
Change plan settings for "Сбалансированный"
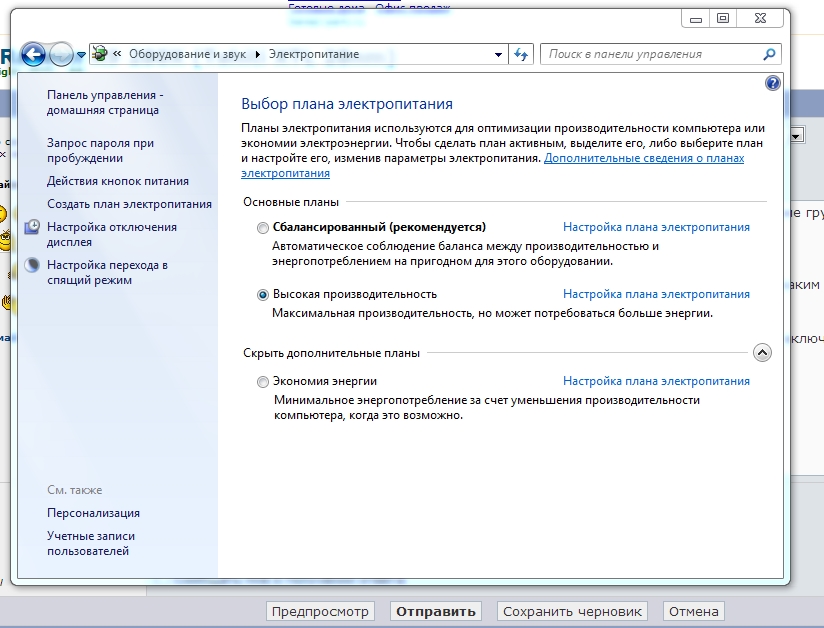click(x=656, y=227)
